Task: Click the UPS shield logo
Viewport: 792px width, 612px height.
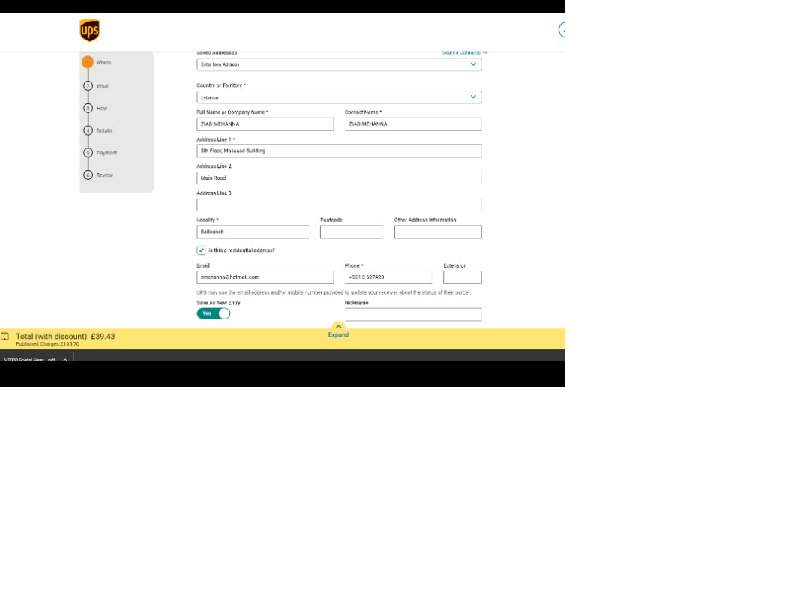Action: pyautogui.click(x=90, y=31)
